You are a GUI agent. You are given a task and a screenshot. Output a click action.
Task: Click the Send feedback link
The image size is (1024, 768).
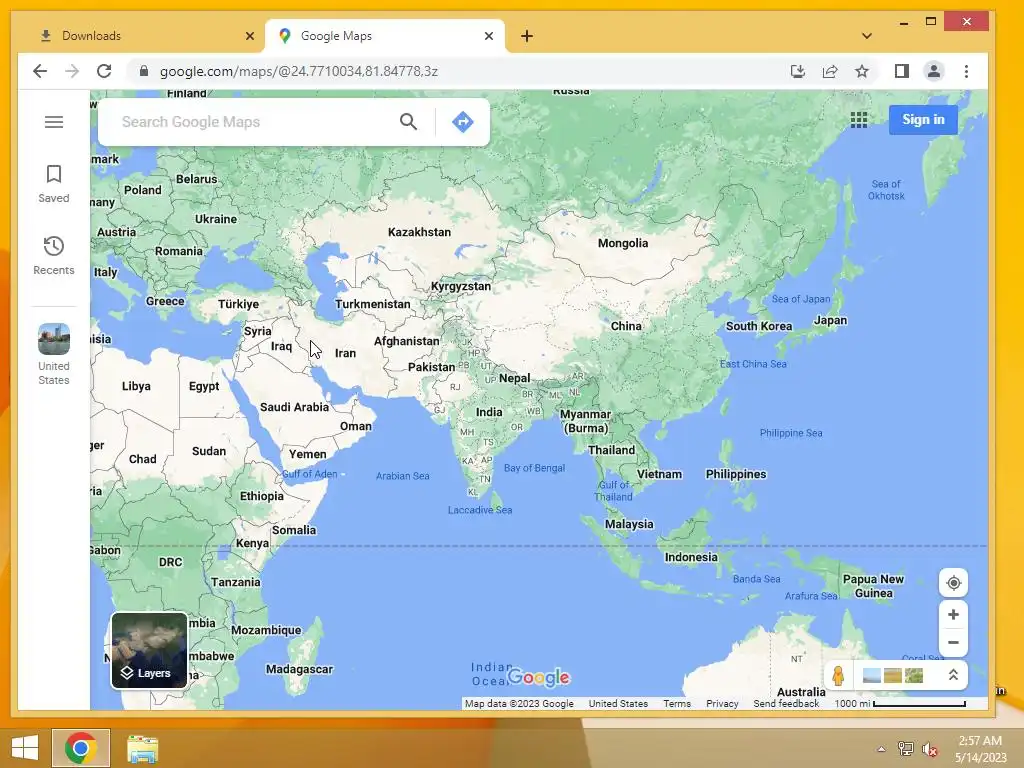786,703
